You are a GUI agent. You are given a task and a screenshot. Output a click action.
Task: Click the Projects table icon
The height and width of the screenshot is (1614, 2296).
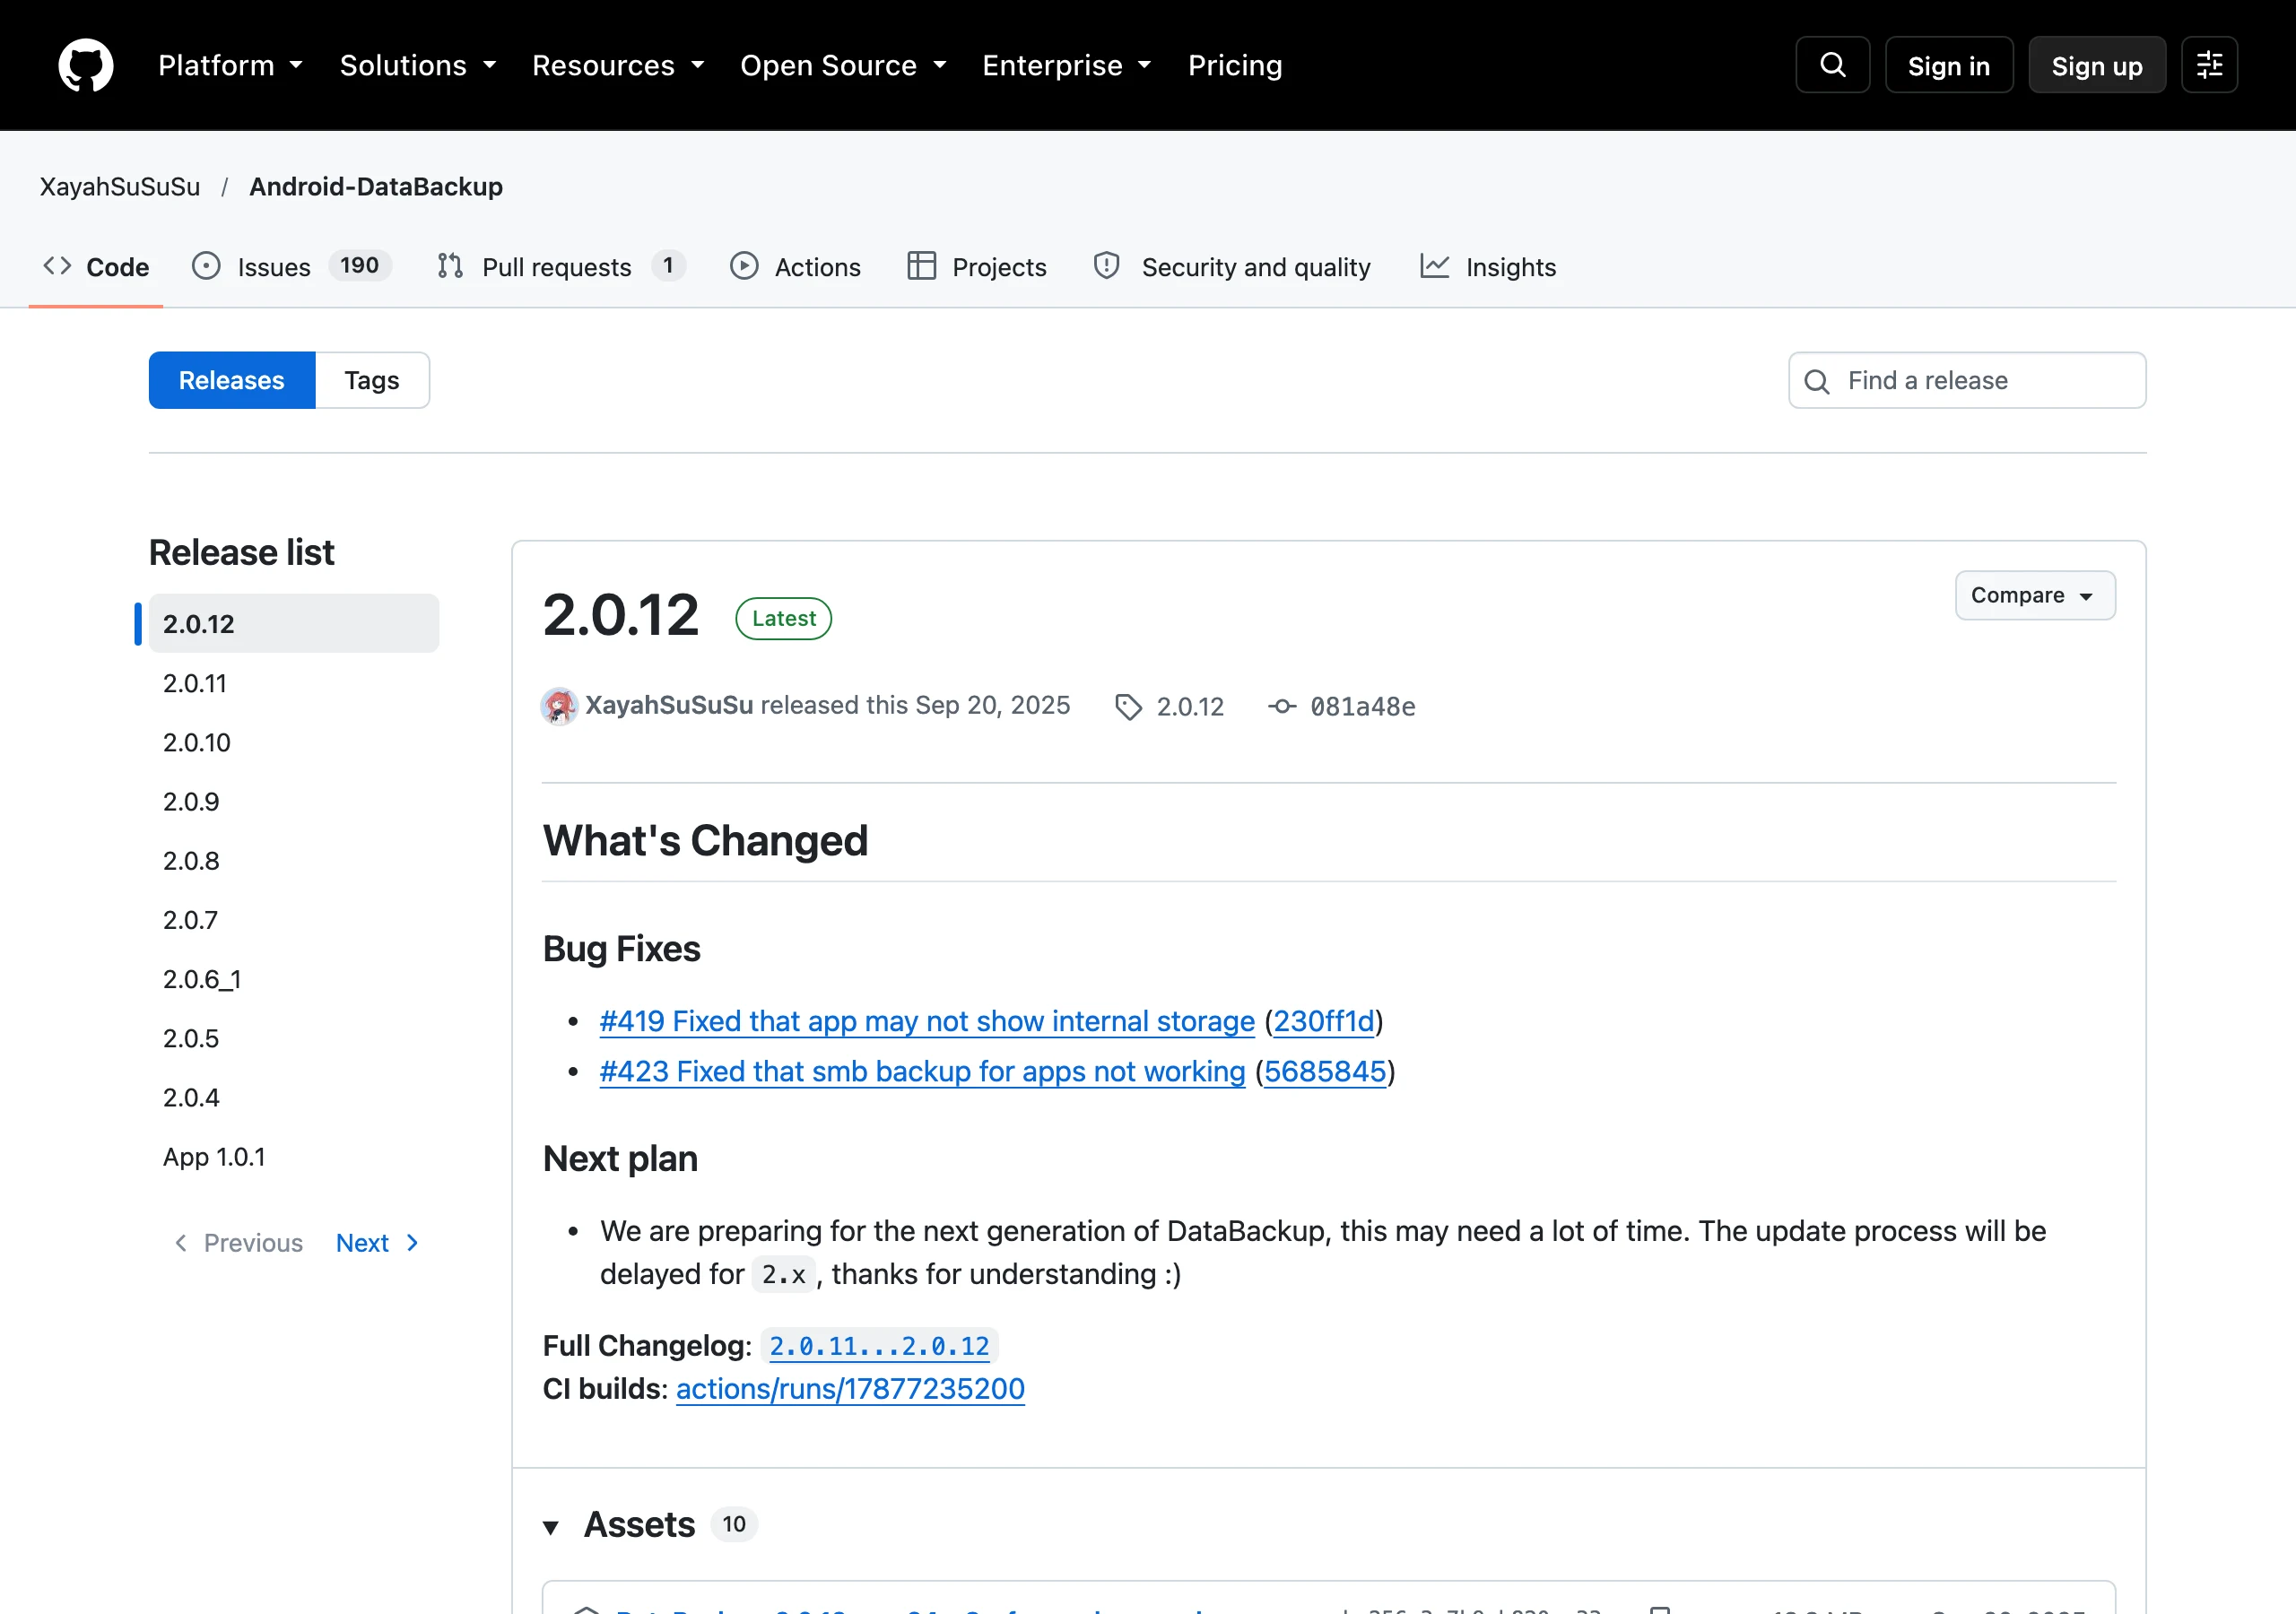[921, 266]
